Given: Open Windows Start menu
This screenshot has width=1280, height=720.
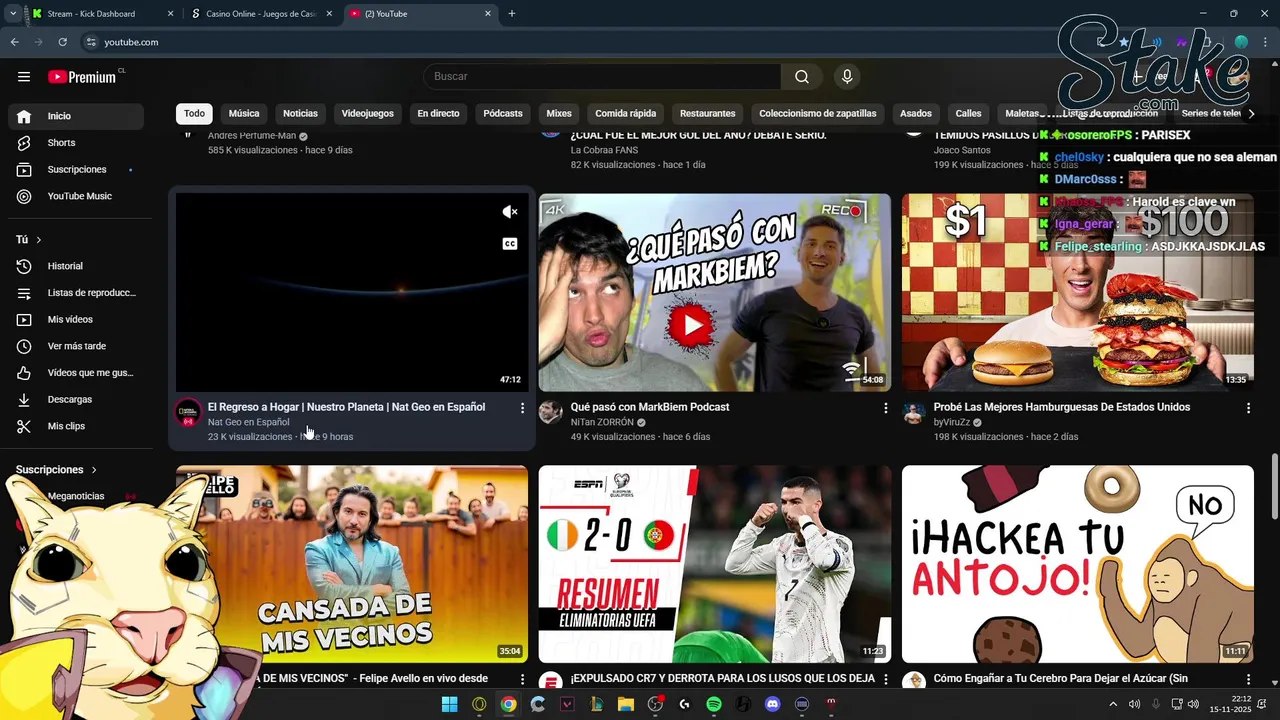Looking at the screenshot, I should [x=449, y=704].
